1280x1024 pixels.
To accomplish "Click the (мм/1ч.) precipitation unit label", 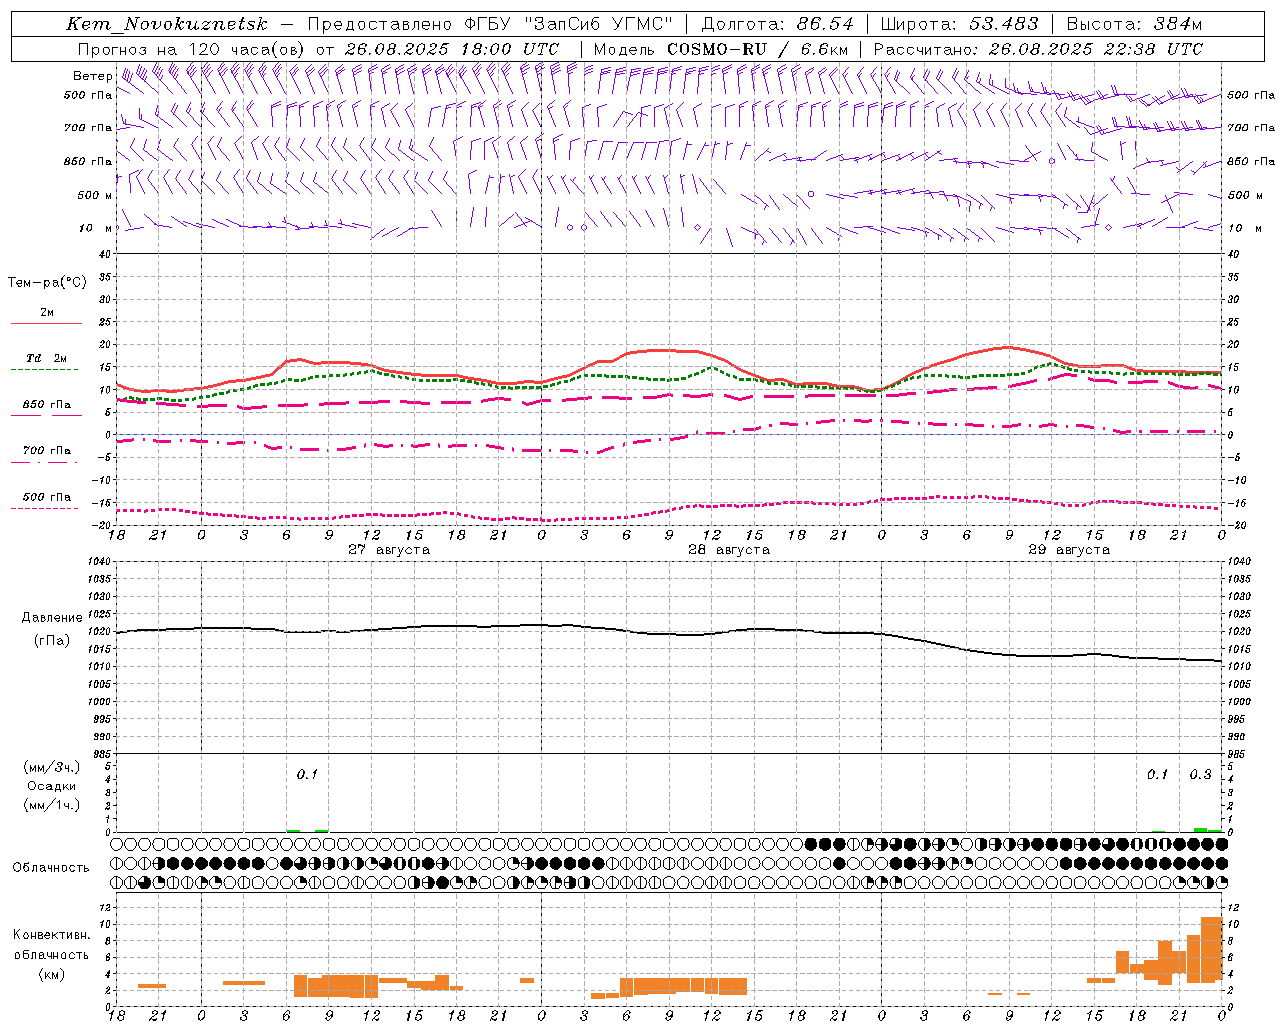I will [52, 805].
